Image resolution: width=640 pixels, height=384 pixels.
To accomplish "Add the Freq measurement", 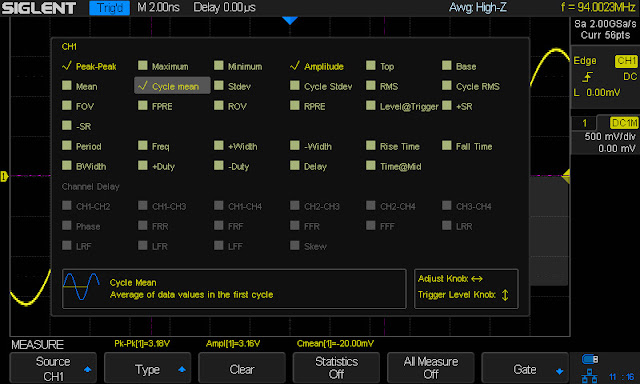I will point(142,145).
